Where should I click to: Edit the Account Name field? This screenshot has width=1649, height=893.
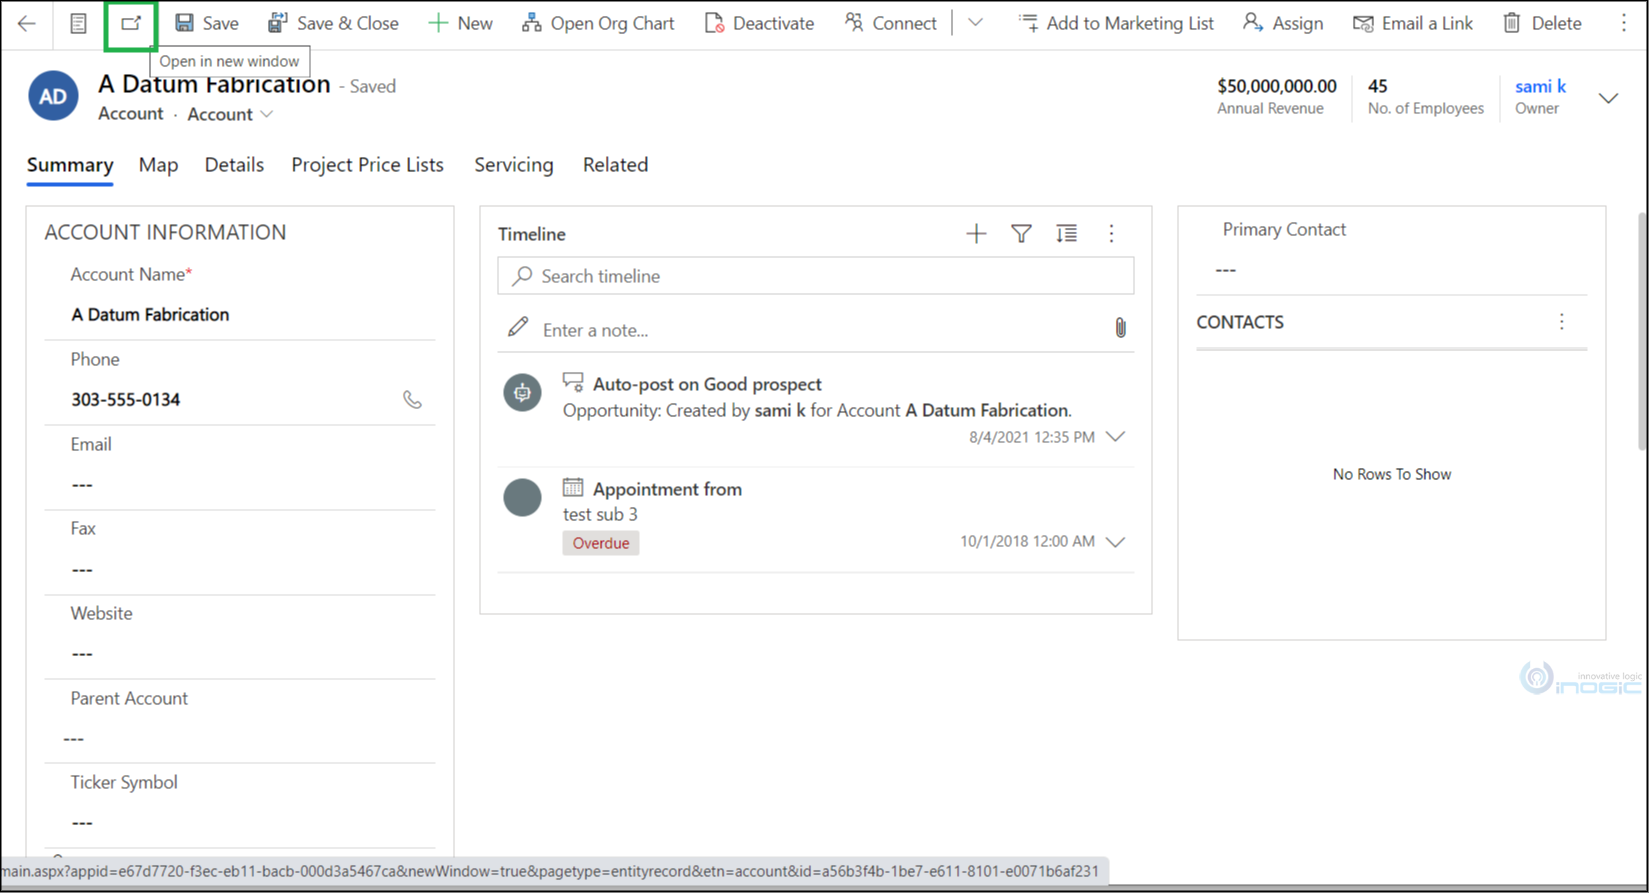pos(240,315)
